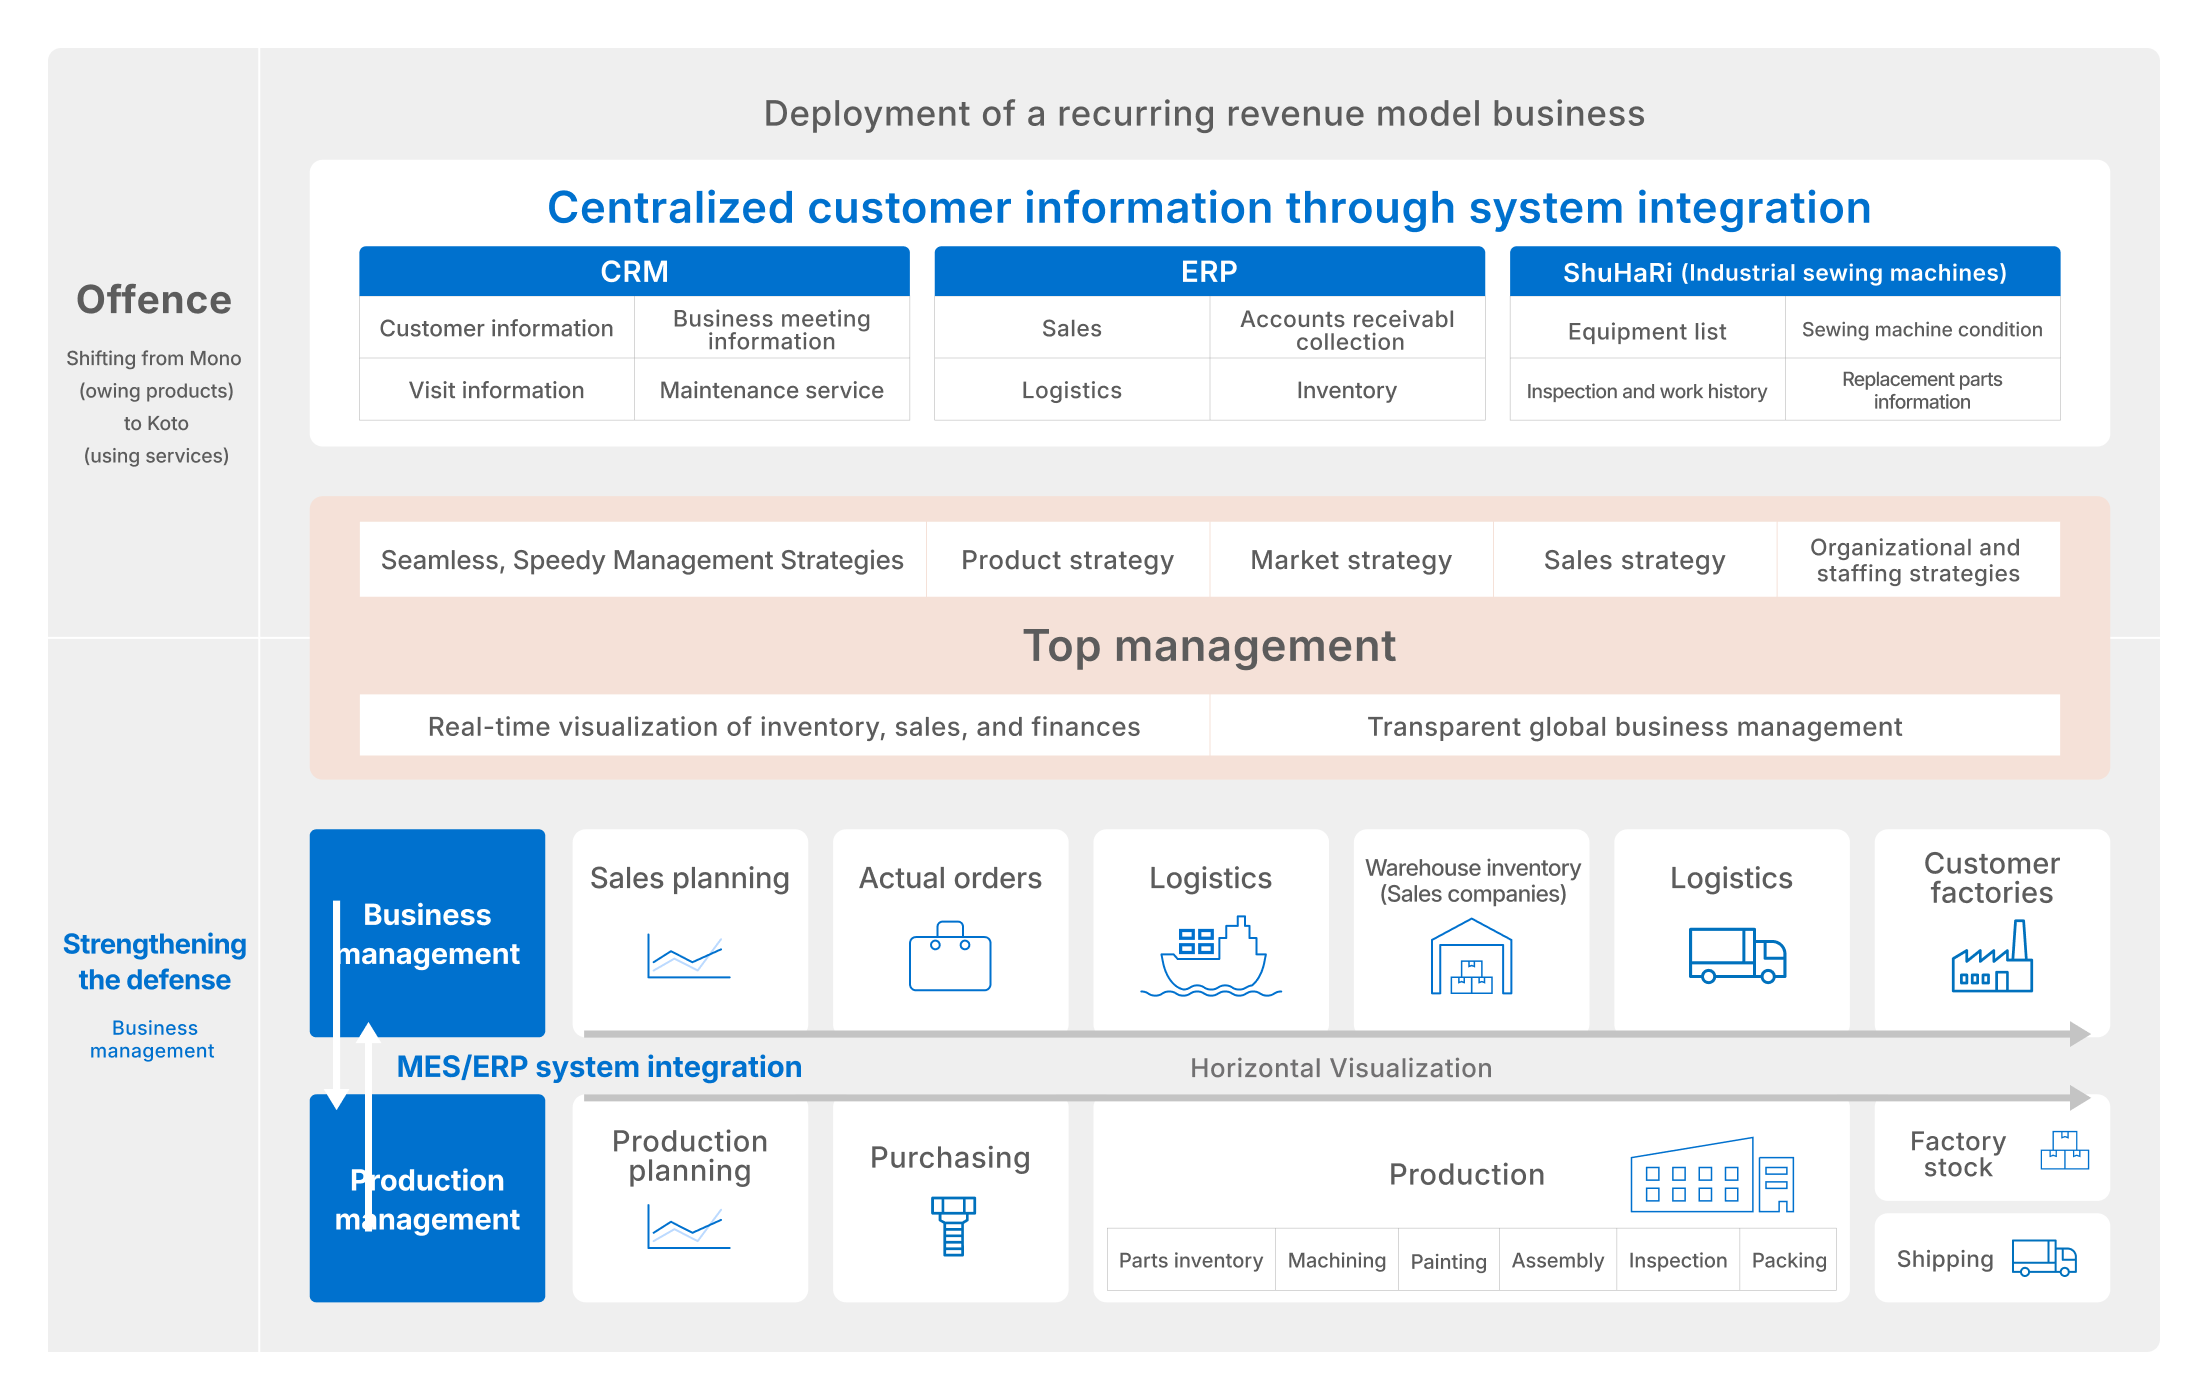The height and width of the screenshot is (1400, 2208).
Task: Click the Factory stock boxes icon
Action: coord(2065,1151)
